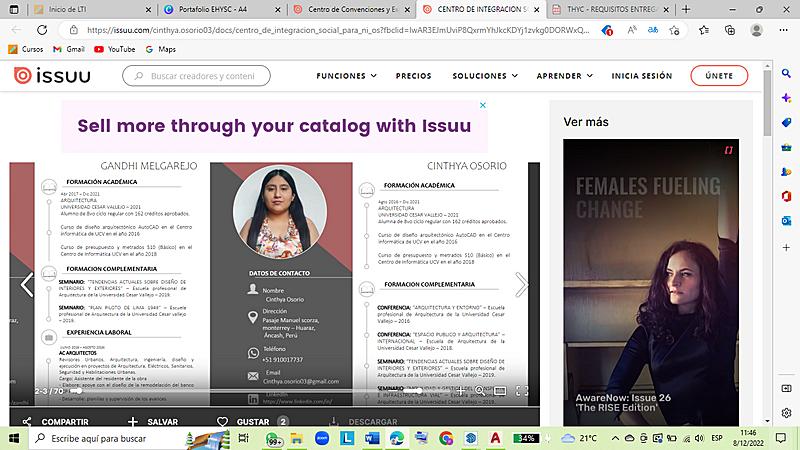Viewport: 800px width, 450px height.
Task: Enter fullscreen reader mode
Action: (x=521, y=391)
